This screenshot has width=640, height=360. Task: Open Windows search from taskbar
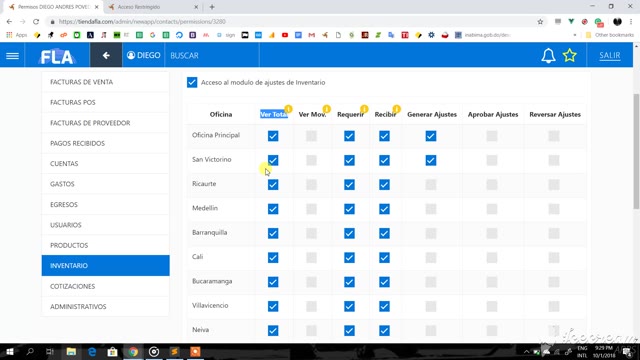30,351
